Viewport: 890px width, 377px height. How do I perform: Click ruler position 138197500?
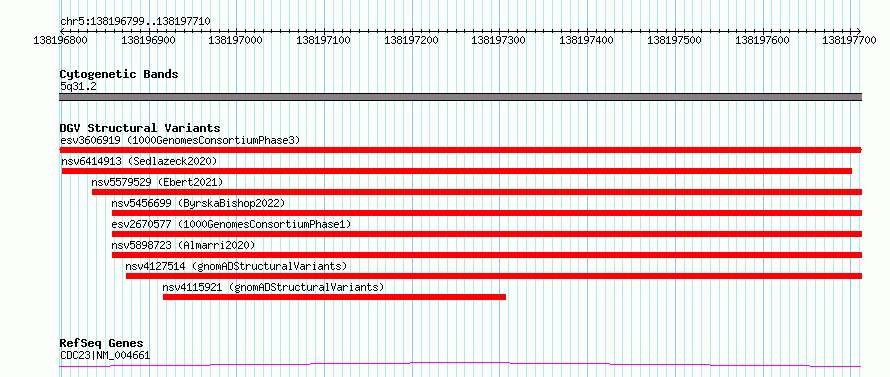[674, 40]
